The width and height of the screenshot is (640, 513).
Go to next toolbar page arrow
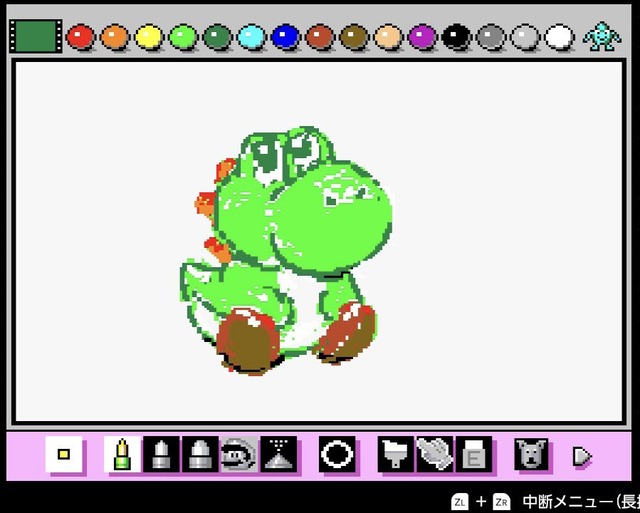(x=582, y=457)
